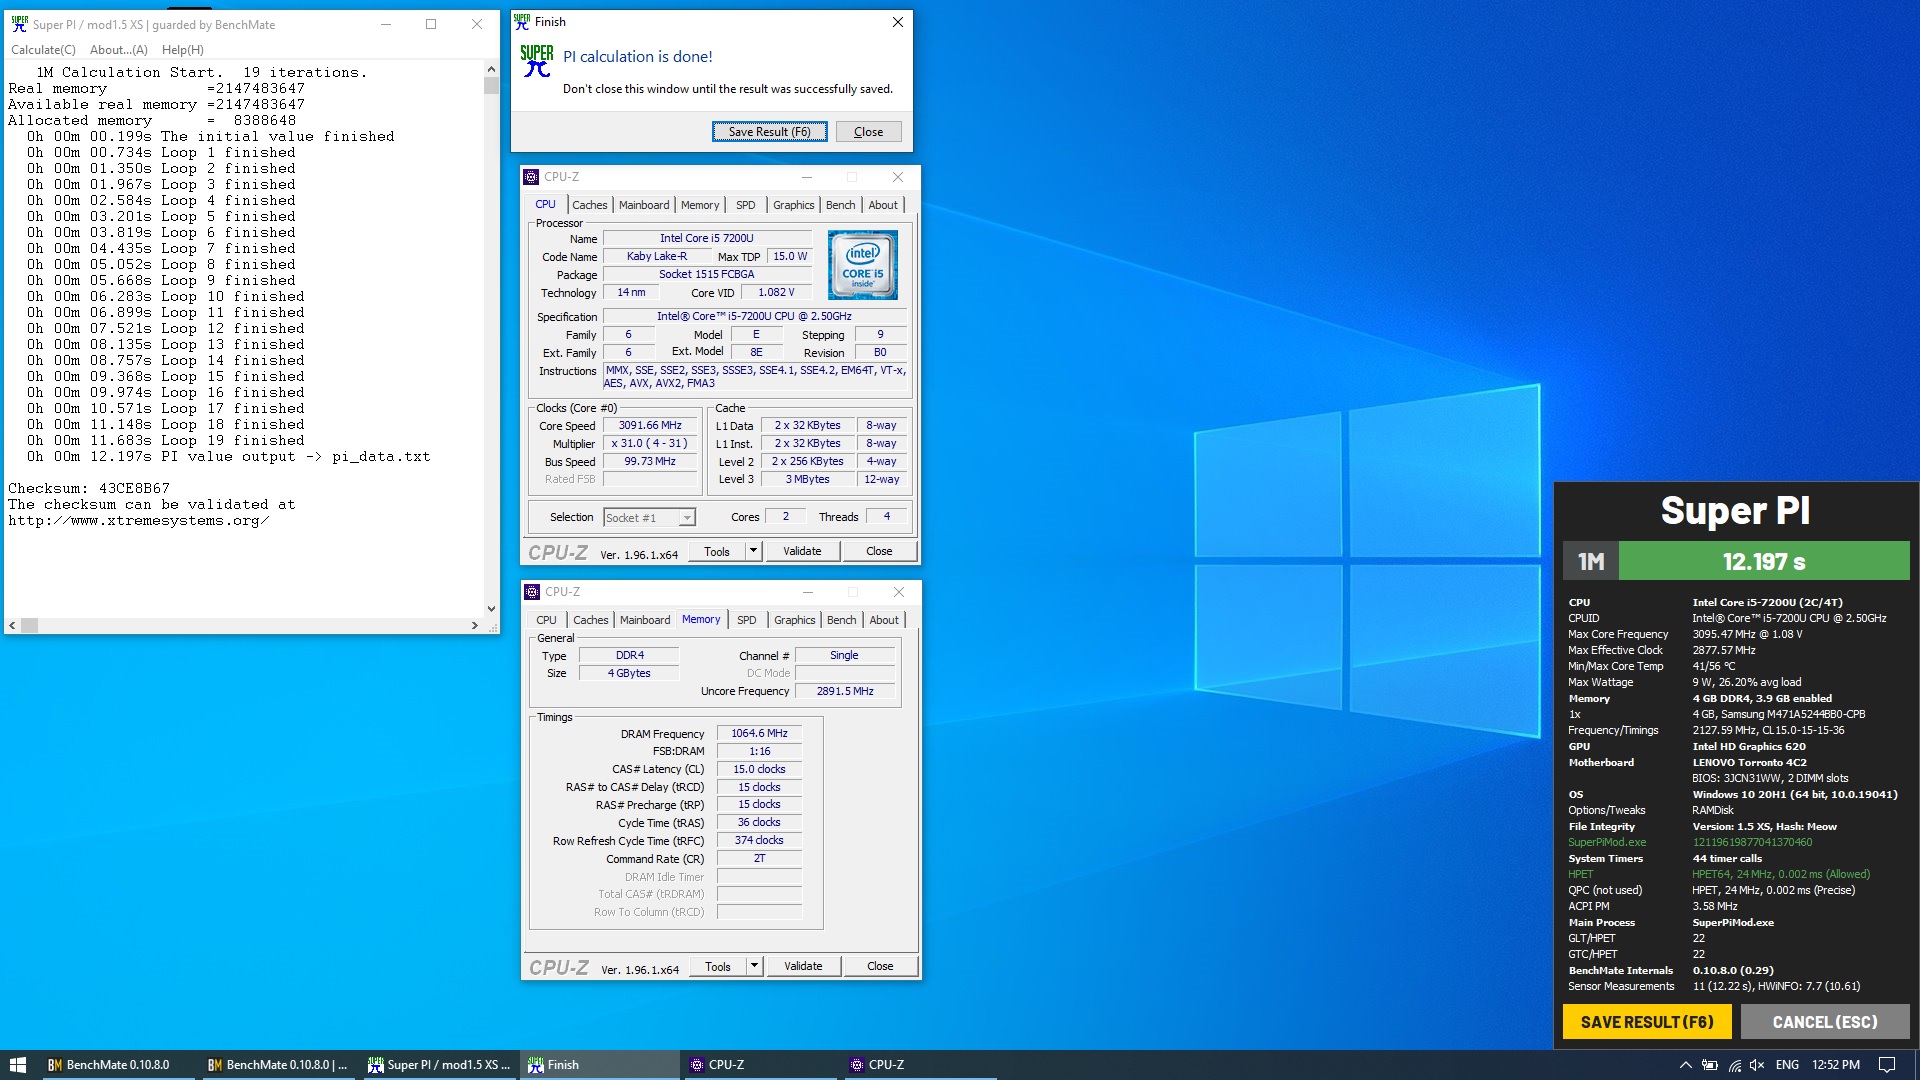Click ENG language indicator
The image size is (1920, 1080).
coord(1787,1065)
